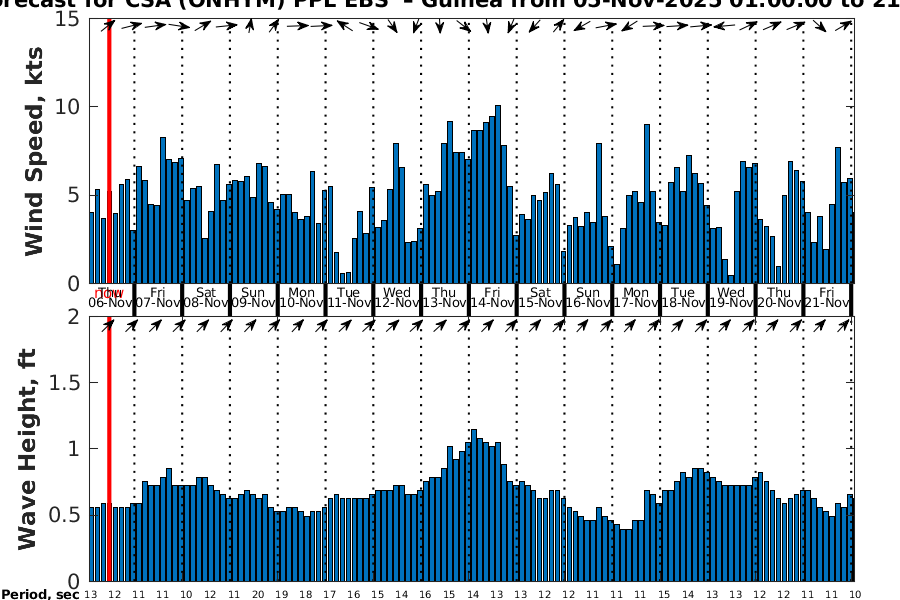Viewport: 900px width, 600px height.
Task: Click the "Wave Height, ft" axis title
Action: tap(28, 450)
